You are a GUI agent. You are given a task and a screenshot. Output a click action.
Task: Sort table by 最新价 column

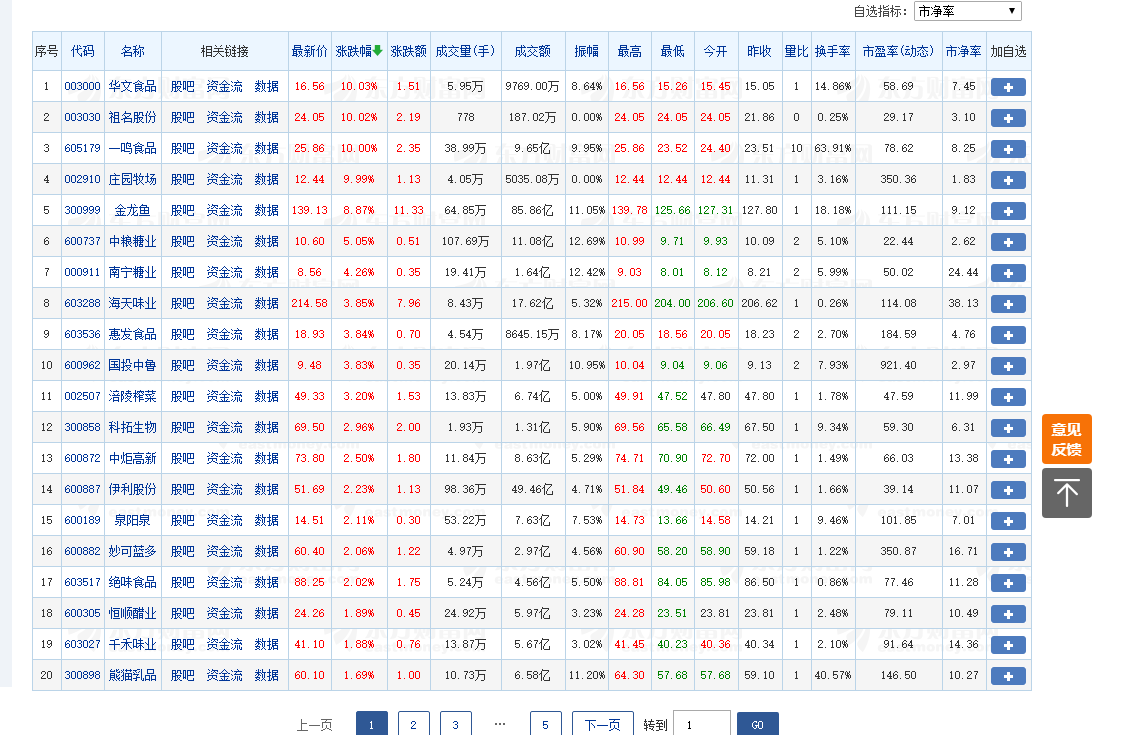(x=310, y=51)
